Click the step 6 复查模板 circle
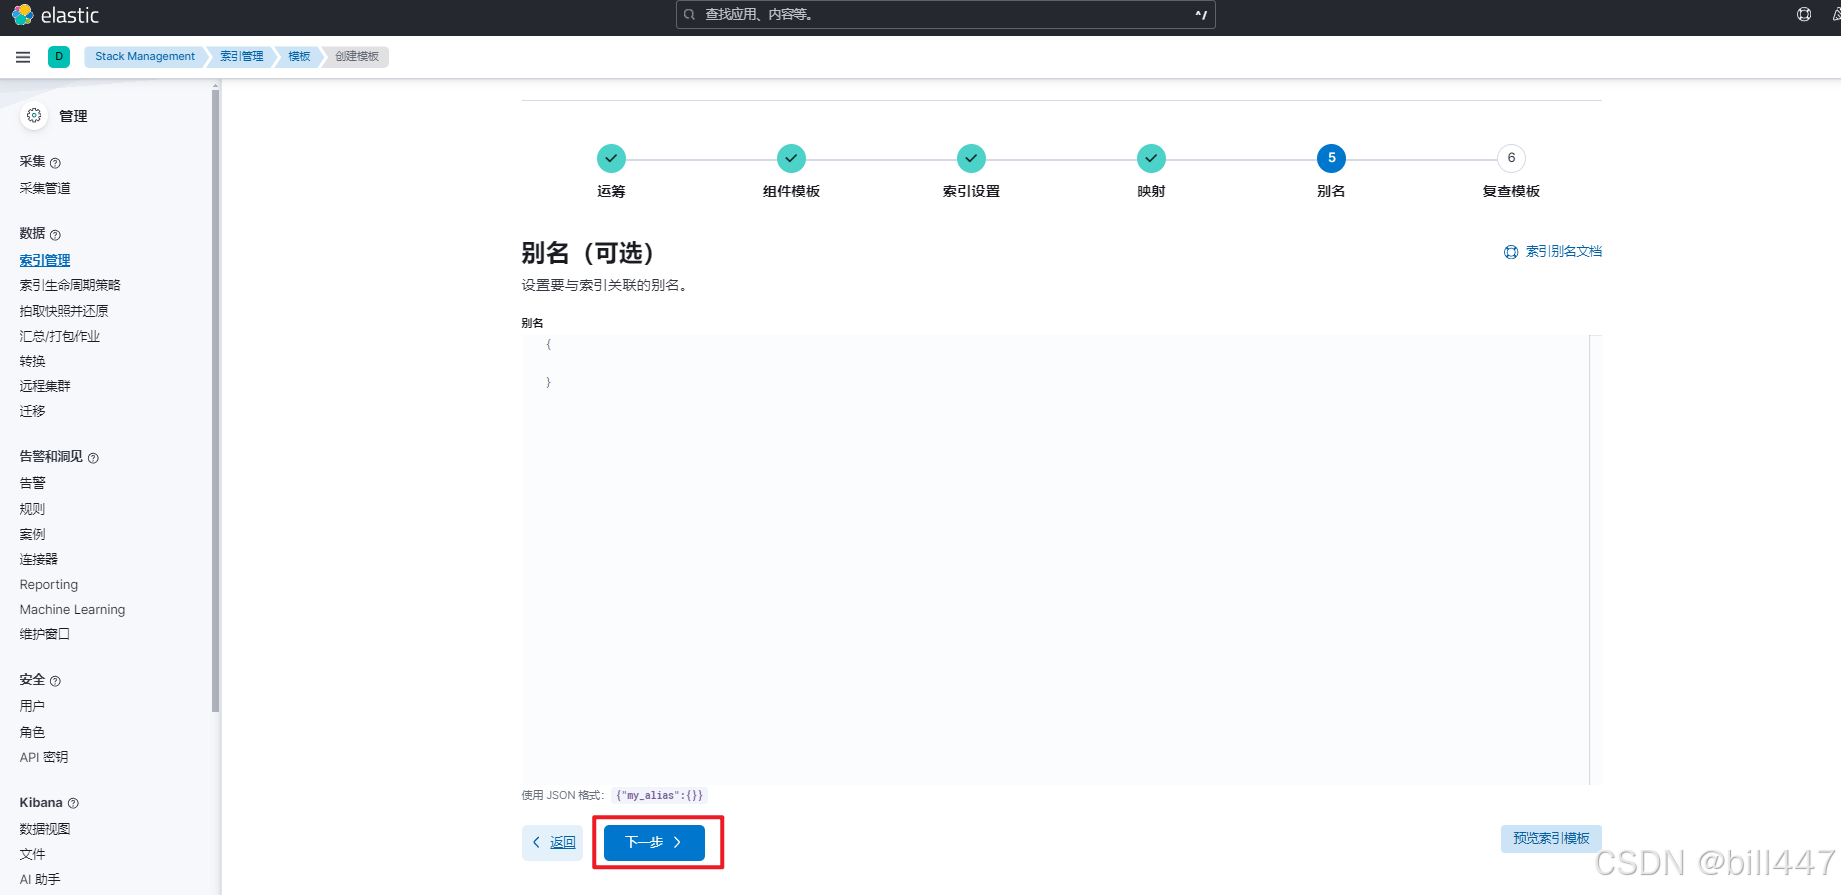The width and height of the screenshot is (1841, 895). [1511, 158]
